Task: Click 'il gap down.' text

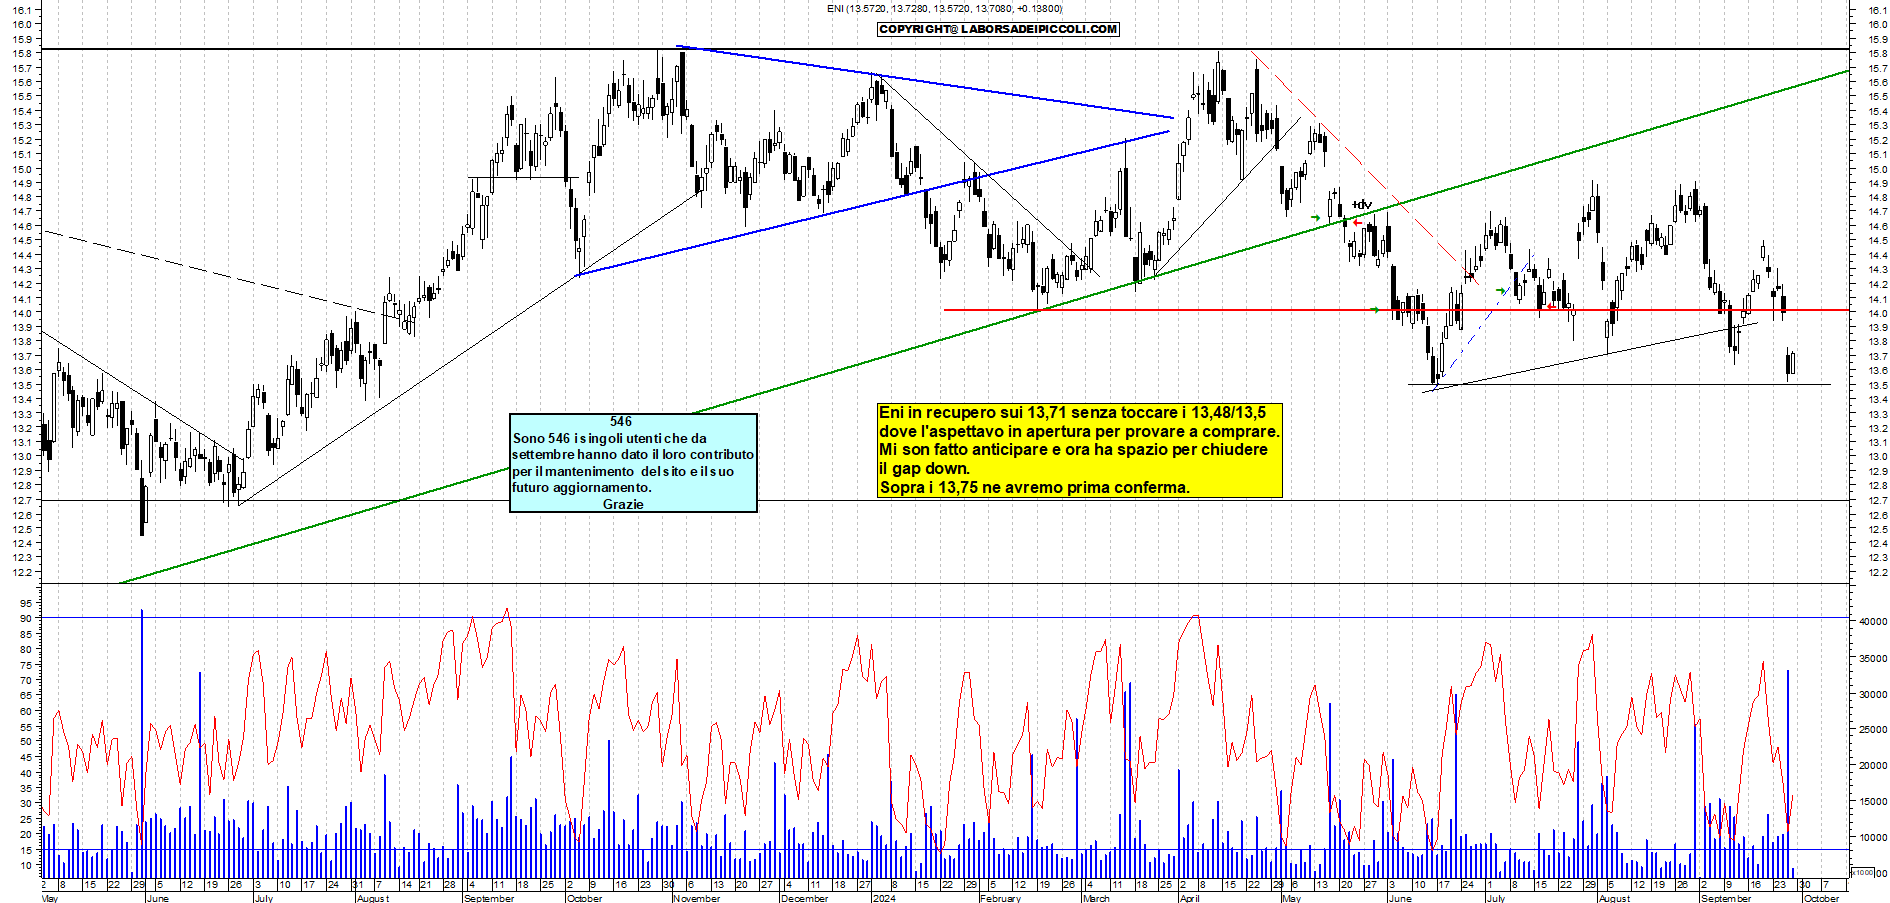Action: (924, 469)
